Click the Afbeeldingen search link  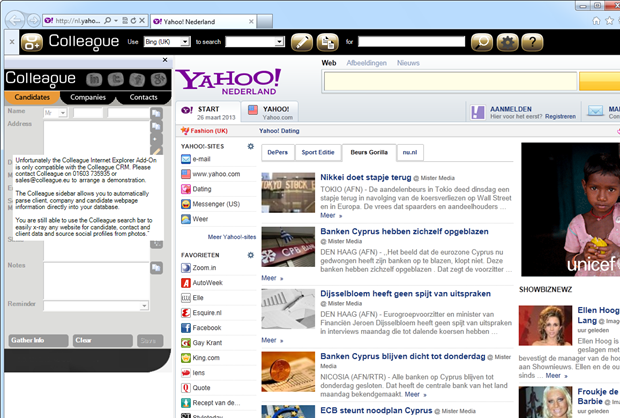pos(367,63)
